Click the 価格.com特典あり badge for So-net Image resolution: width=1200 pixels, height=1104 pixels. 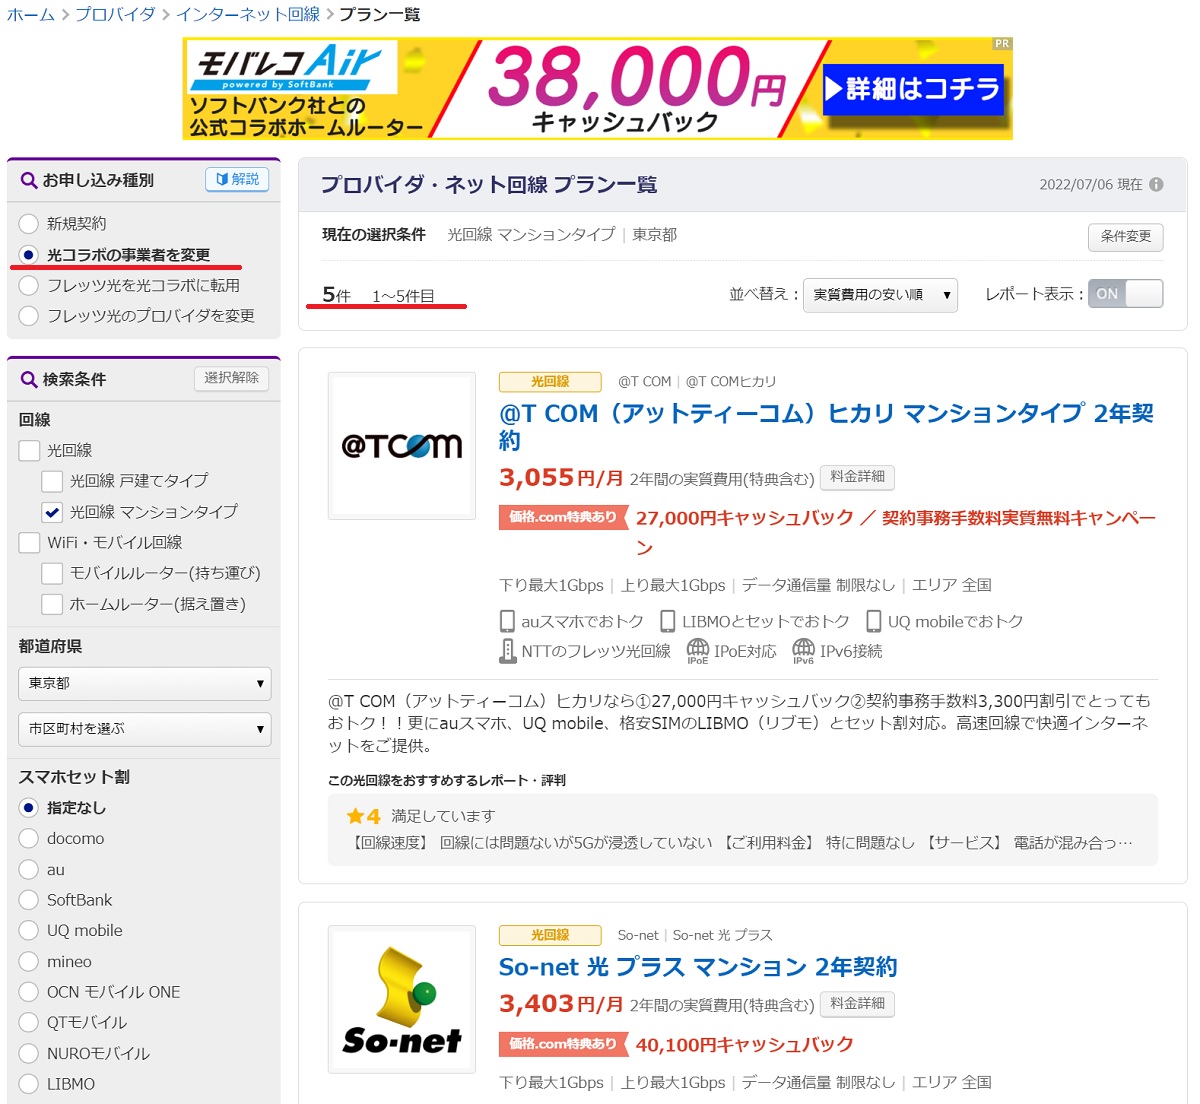[x=563, y=1044]
